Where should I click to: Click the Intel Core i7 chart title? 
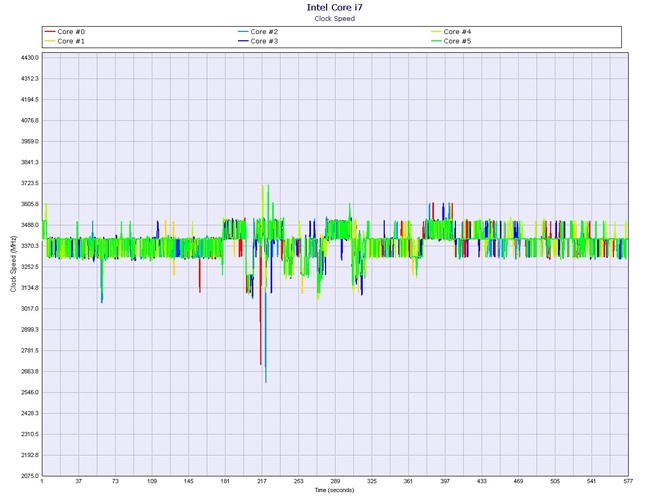click(x=335, y=7)
